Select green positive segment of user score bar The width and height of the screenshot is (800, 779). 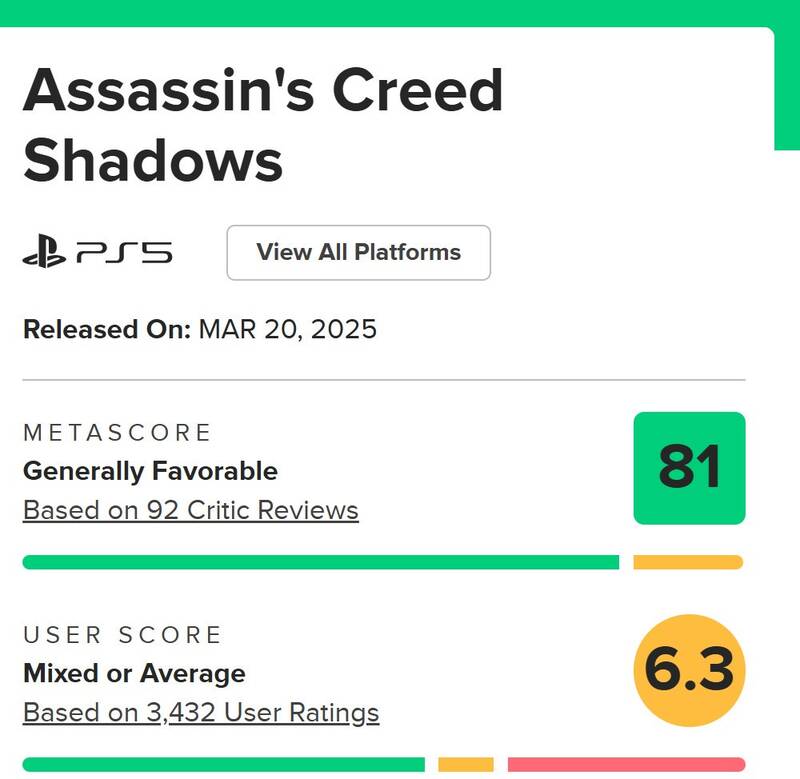point(223,765)
